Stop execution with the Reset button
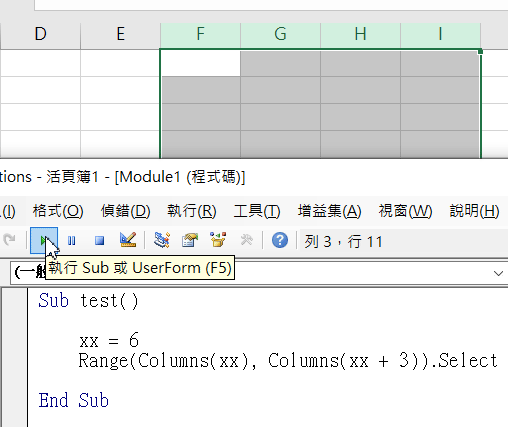This screenshot has width=508, height=427. click(x=99, y=240)
